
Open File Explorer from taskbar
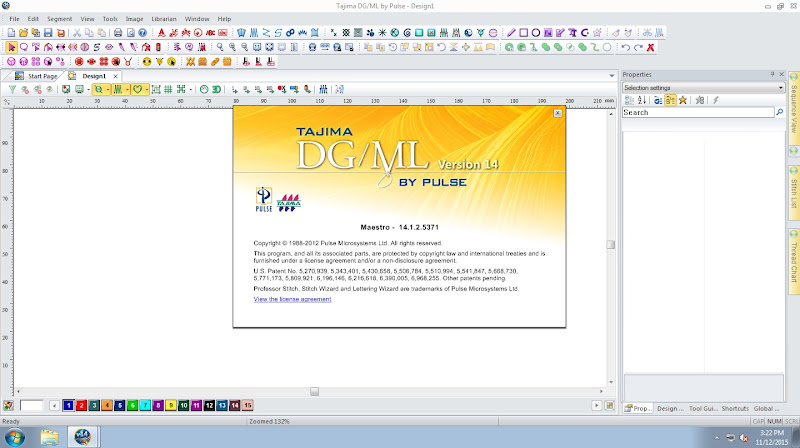(x=49, y=438)
